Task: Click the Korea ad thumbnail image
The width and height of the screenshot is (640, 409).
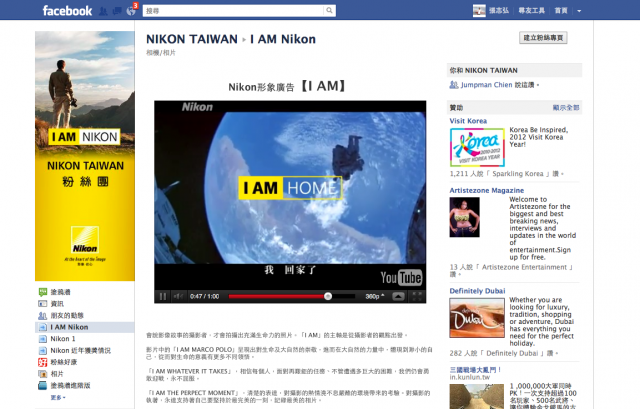Action: [x=477, y=147]
